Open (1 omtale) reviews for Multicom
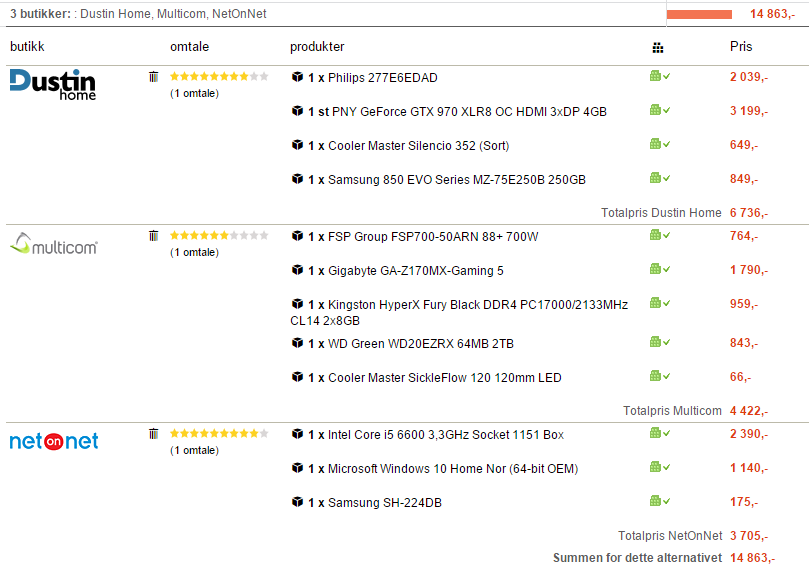 tap(195, 253)
